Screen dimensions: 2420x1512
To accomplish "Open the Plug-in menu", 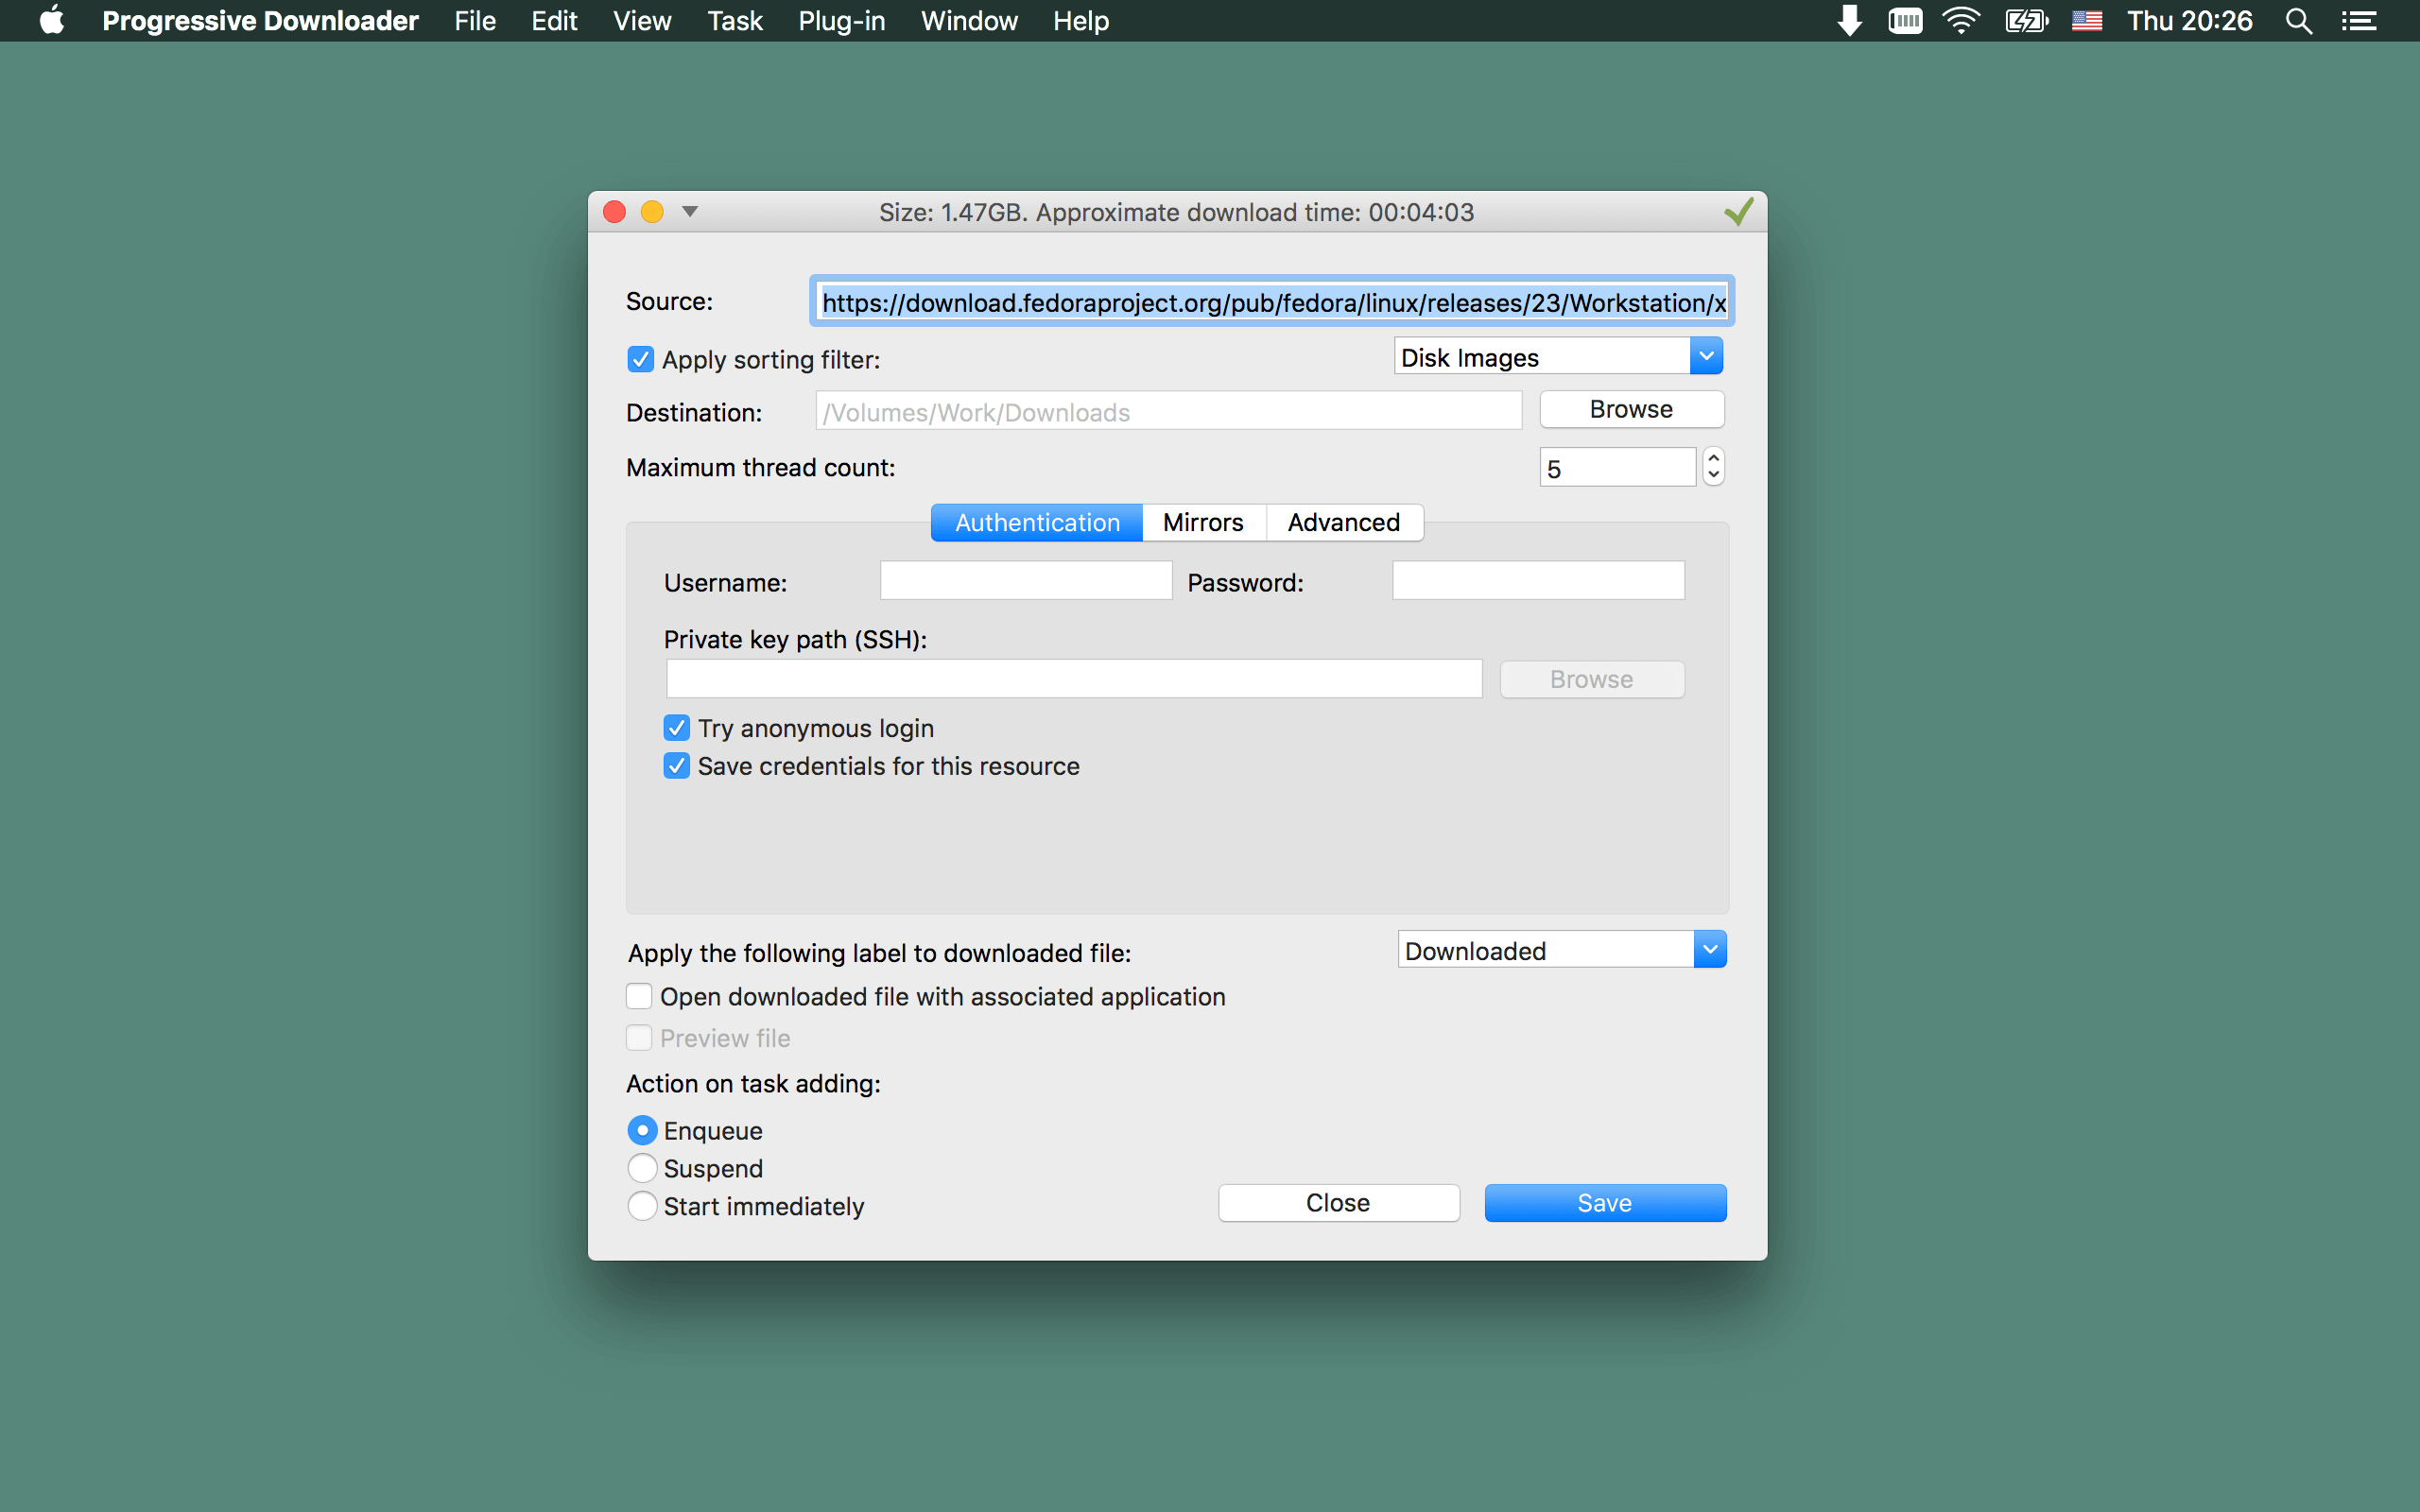I will [842, 20].
